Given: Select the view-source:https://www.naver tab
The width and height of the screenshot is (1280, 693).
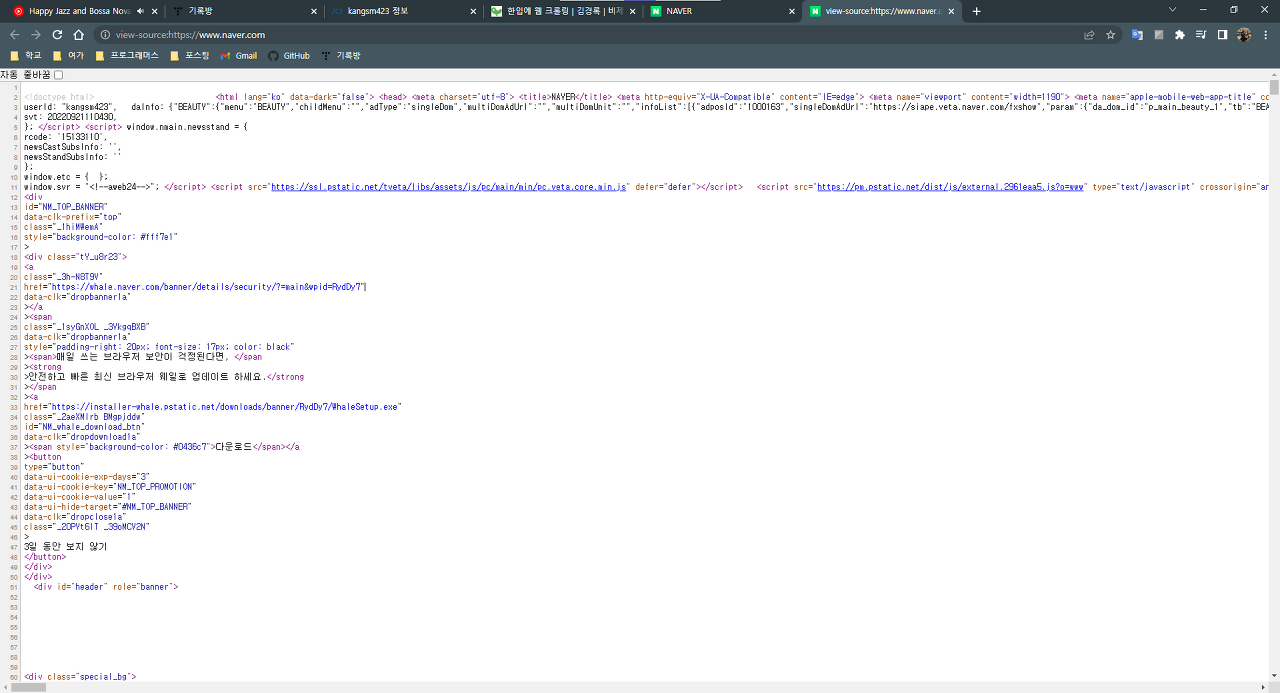Looking at the screenshot, I should coord(882,11).
